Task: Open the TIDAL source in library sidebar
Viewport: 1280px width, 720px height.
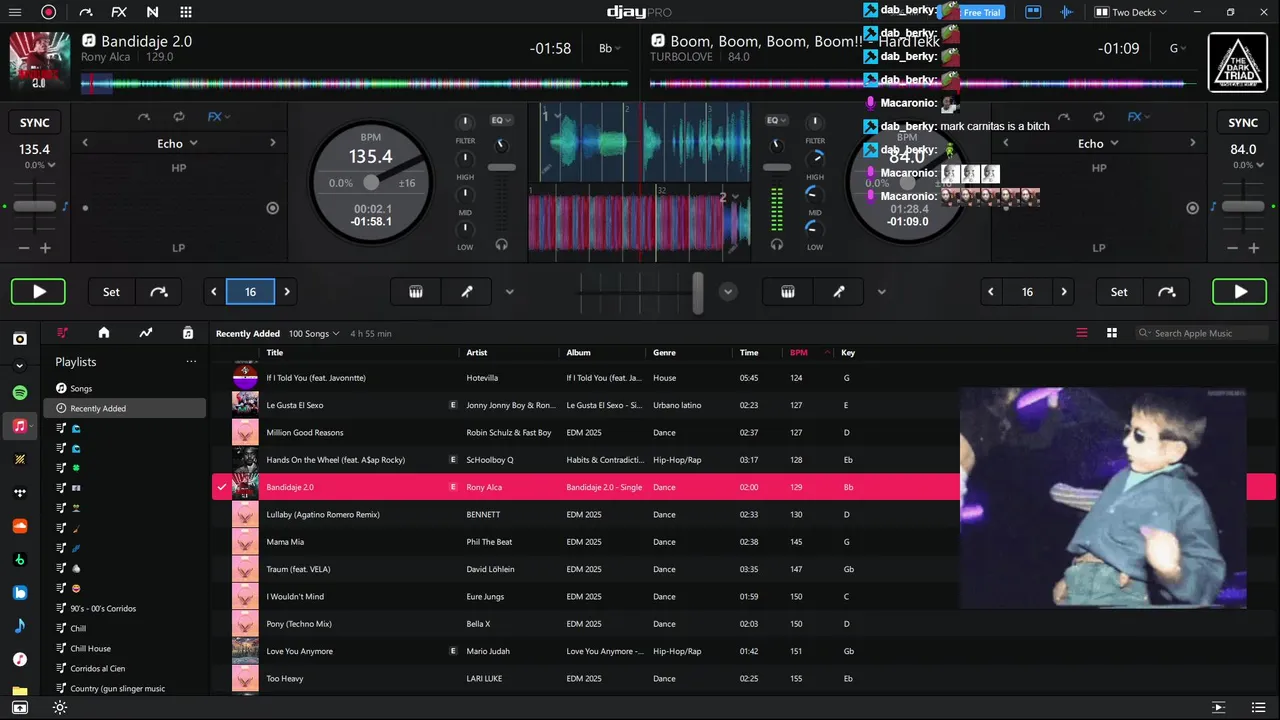Action: (19, 493)
